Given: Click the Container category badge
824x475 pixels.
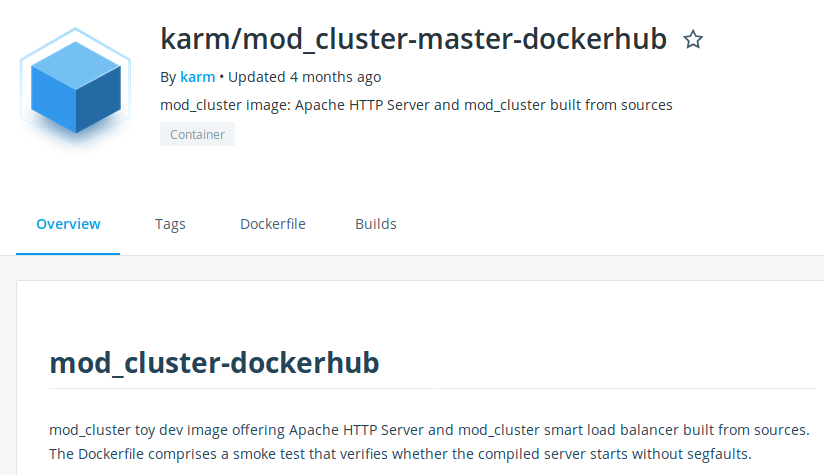Looking at the screenshot, I should 198,135.
